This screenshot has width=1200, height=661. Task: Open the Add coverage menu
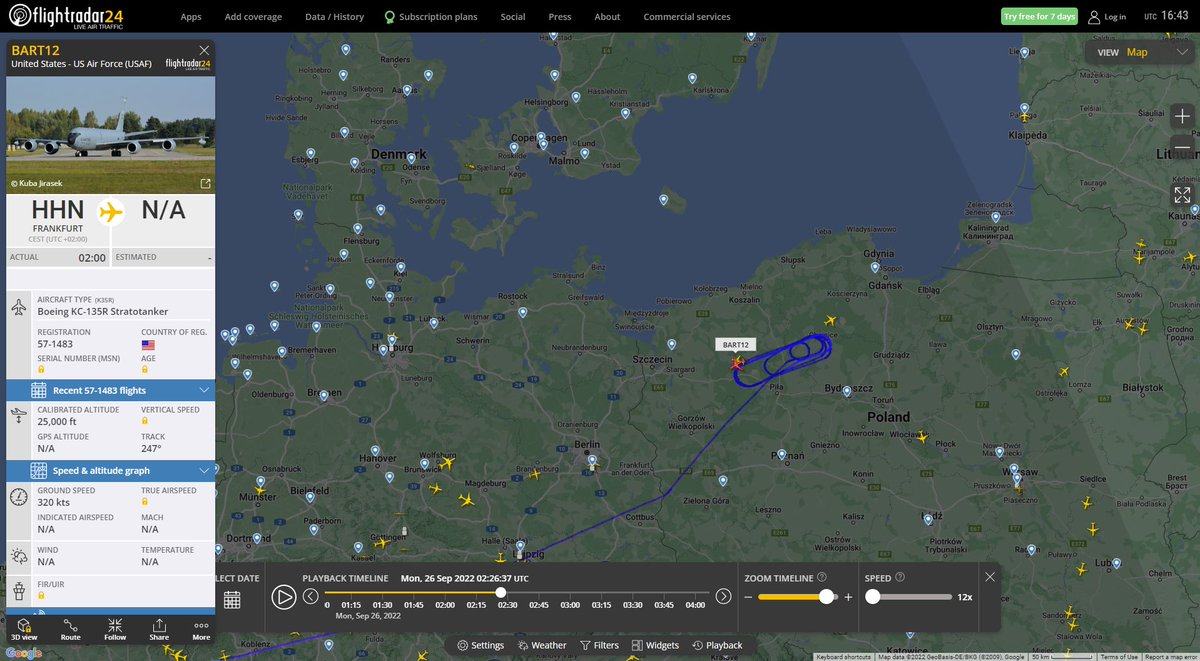[x=253, y=17]
